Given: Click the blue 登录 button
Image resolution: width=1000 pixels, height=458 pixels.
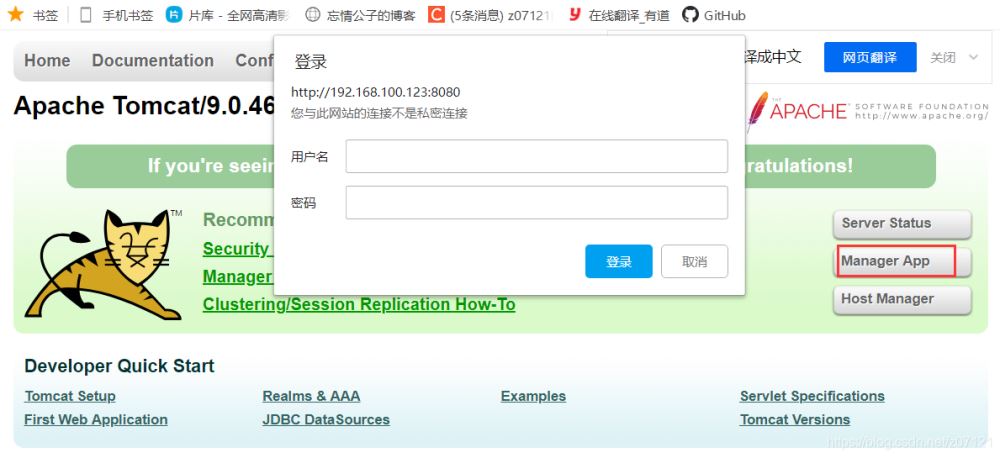Looking at the screenshot, I should tap(619, 262).
